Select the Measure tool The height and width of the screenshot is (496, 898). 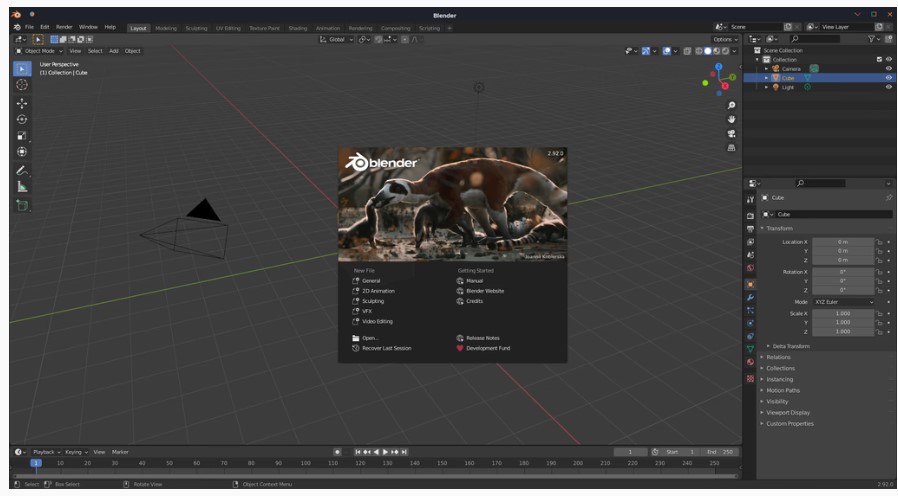click(22, 187)
